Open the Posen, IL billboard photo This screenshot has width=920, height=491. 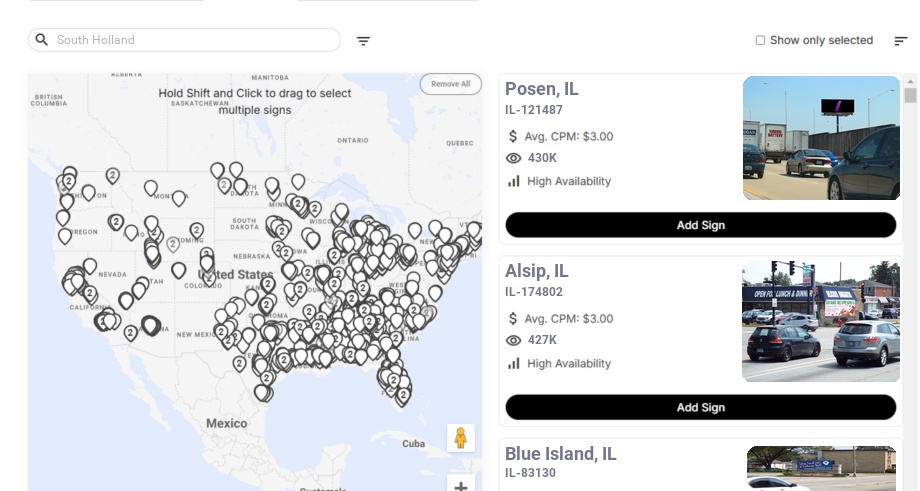pyautogui.click(x=821, y=138)
